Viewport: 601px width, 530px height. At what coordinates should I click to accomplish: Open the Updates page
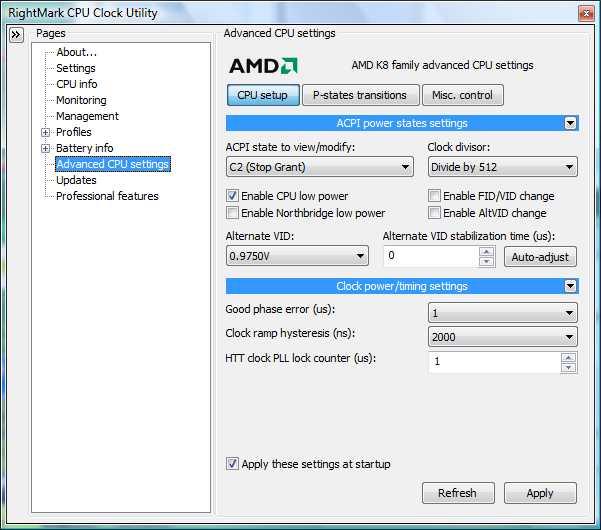(76, 180)
